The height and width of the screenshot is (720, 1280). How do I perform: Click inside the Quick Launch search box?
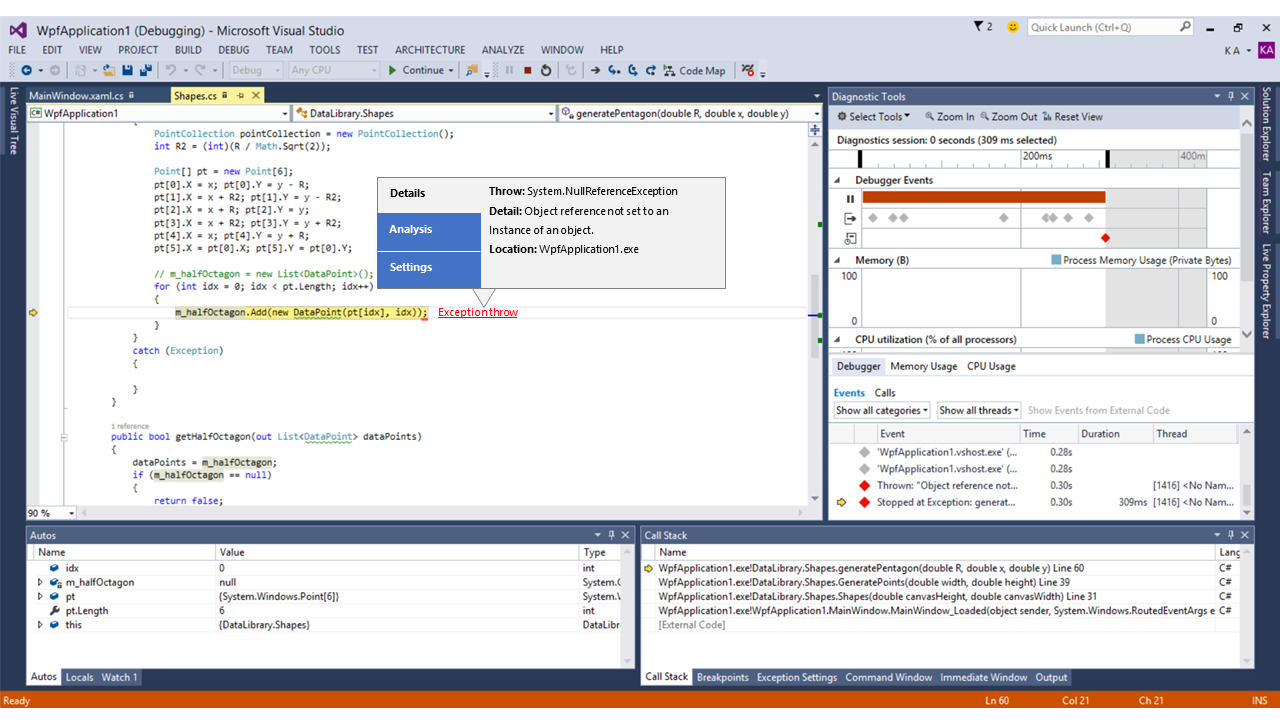(1110, 27)
